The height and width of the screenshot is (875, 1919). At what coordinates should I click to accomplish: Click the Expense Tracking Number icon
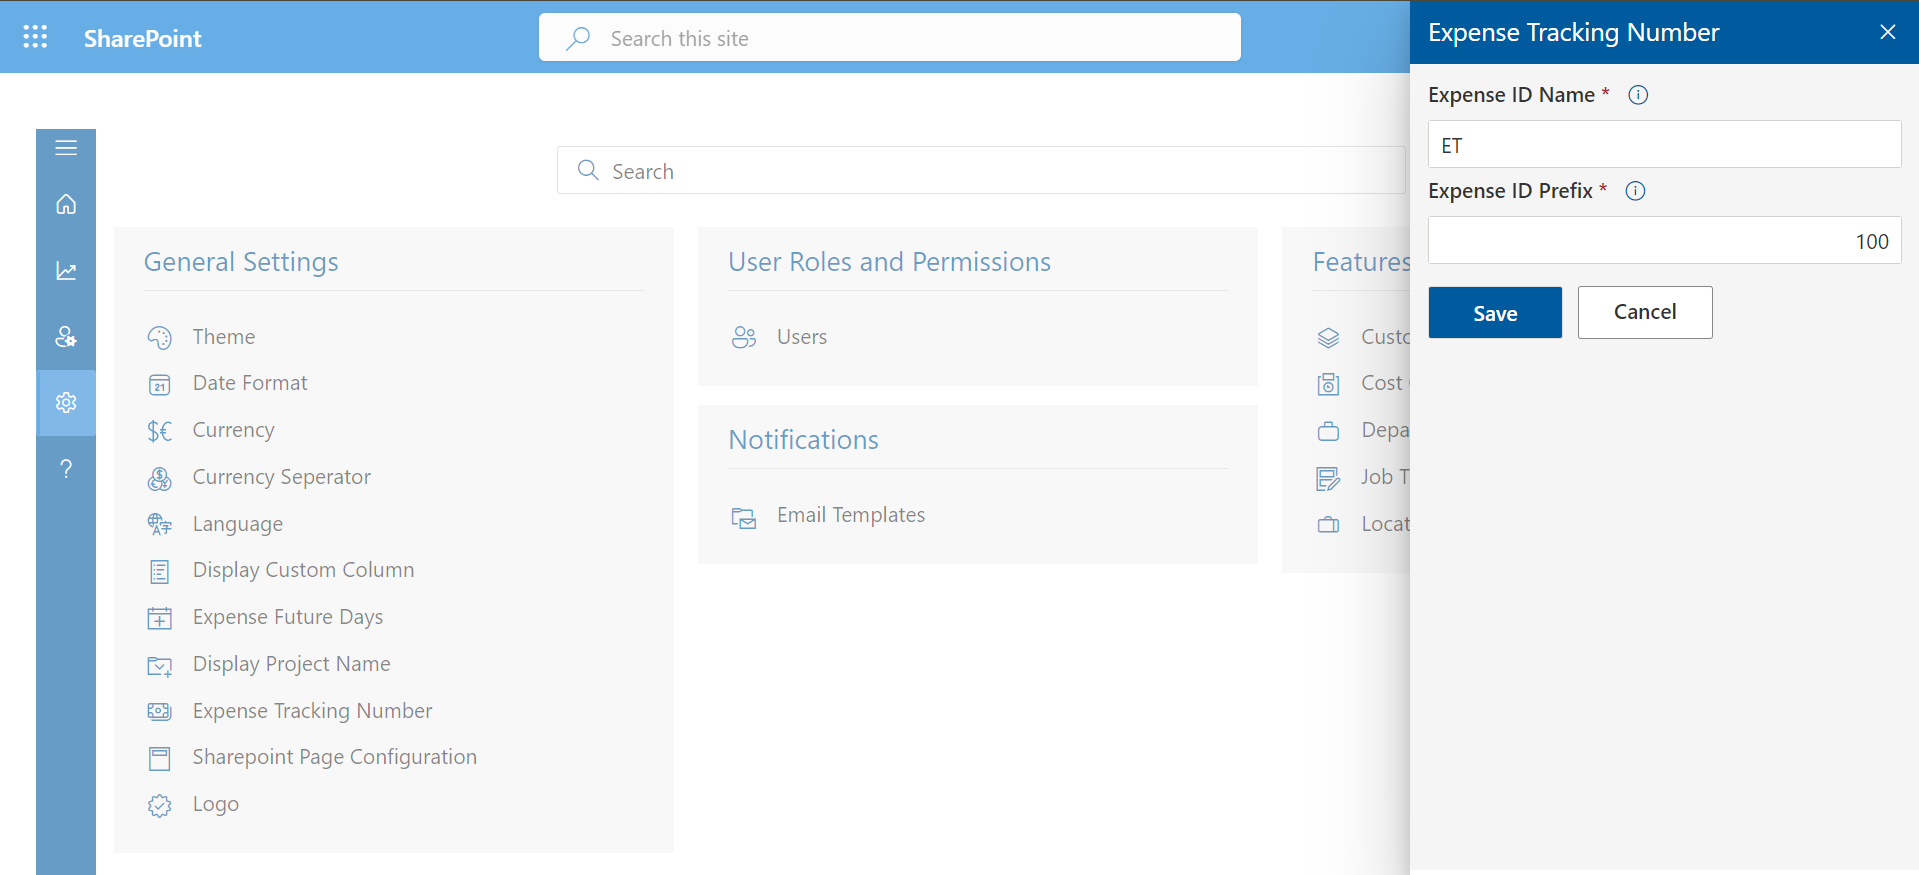[x=160, y=712]
